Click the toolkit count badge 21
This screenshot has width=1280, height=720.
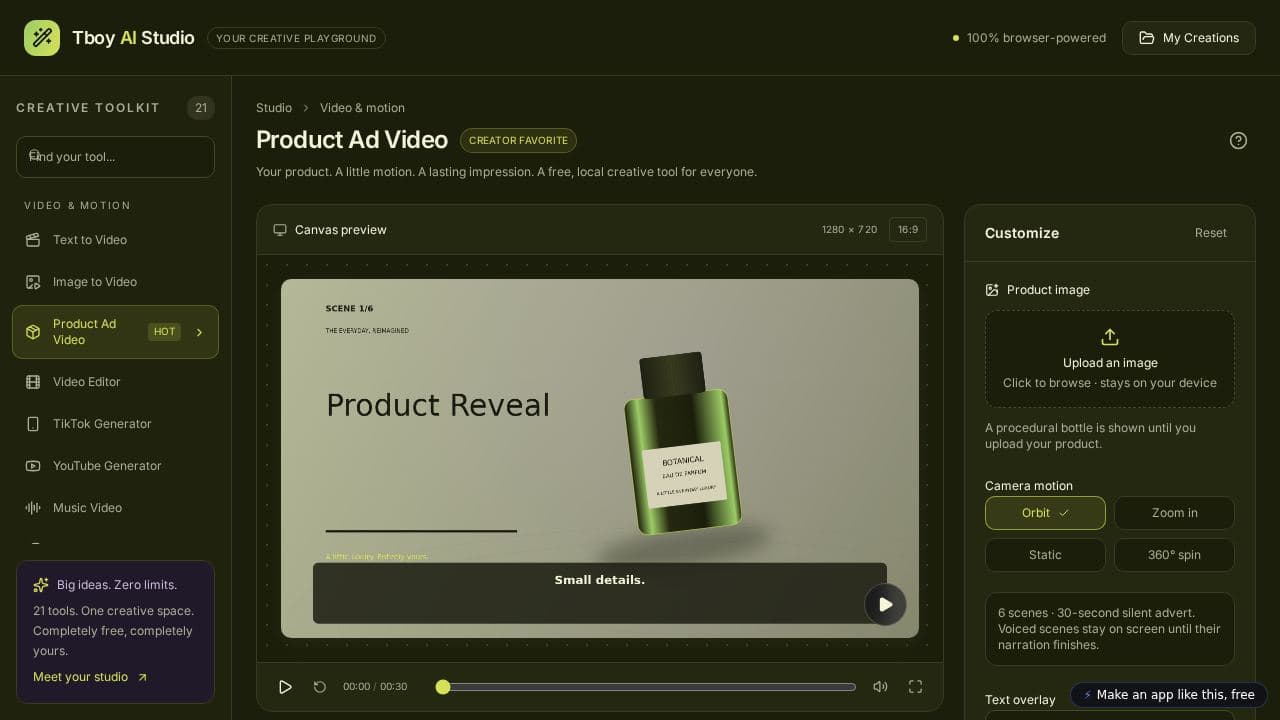[201, 108]
